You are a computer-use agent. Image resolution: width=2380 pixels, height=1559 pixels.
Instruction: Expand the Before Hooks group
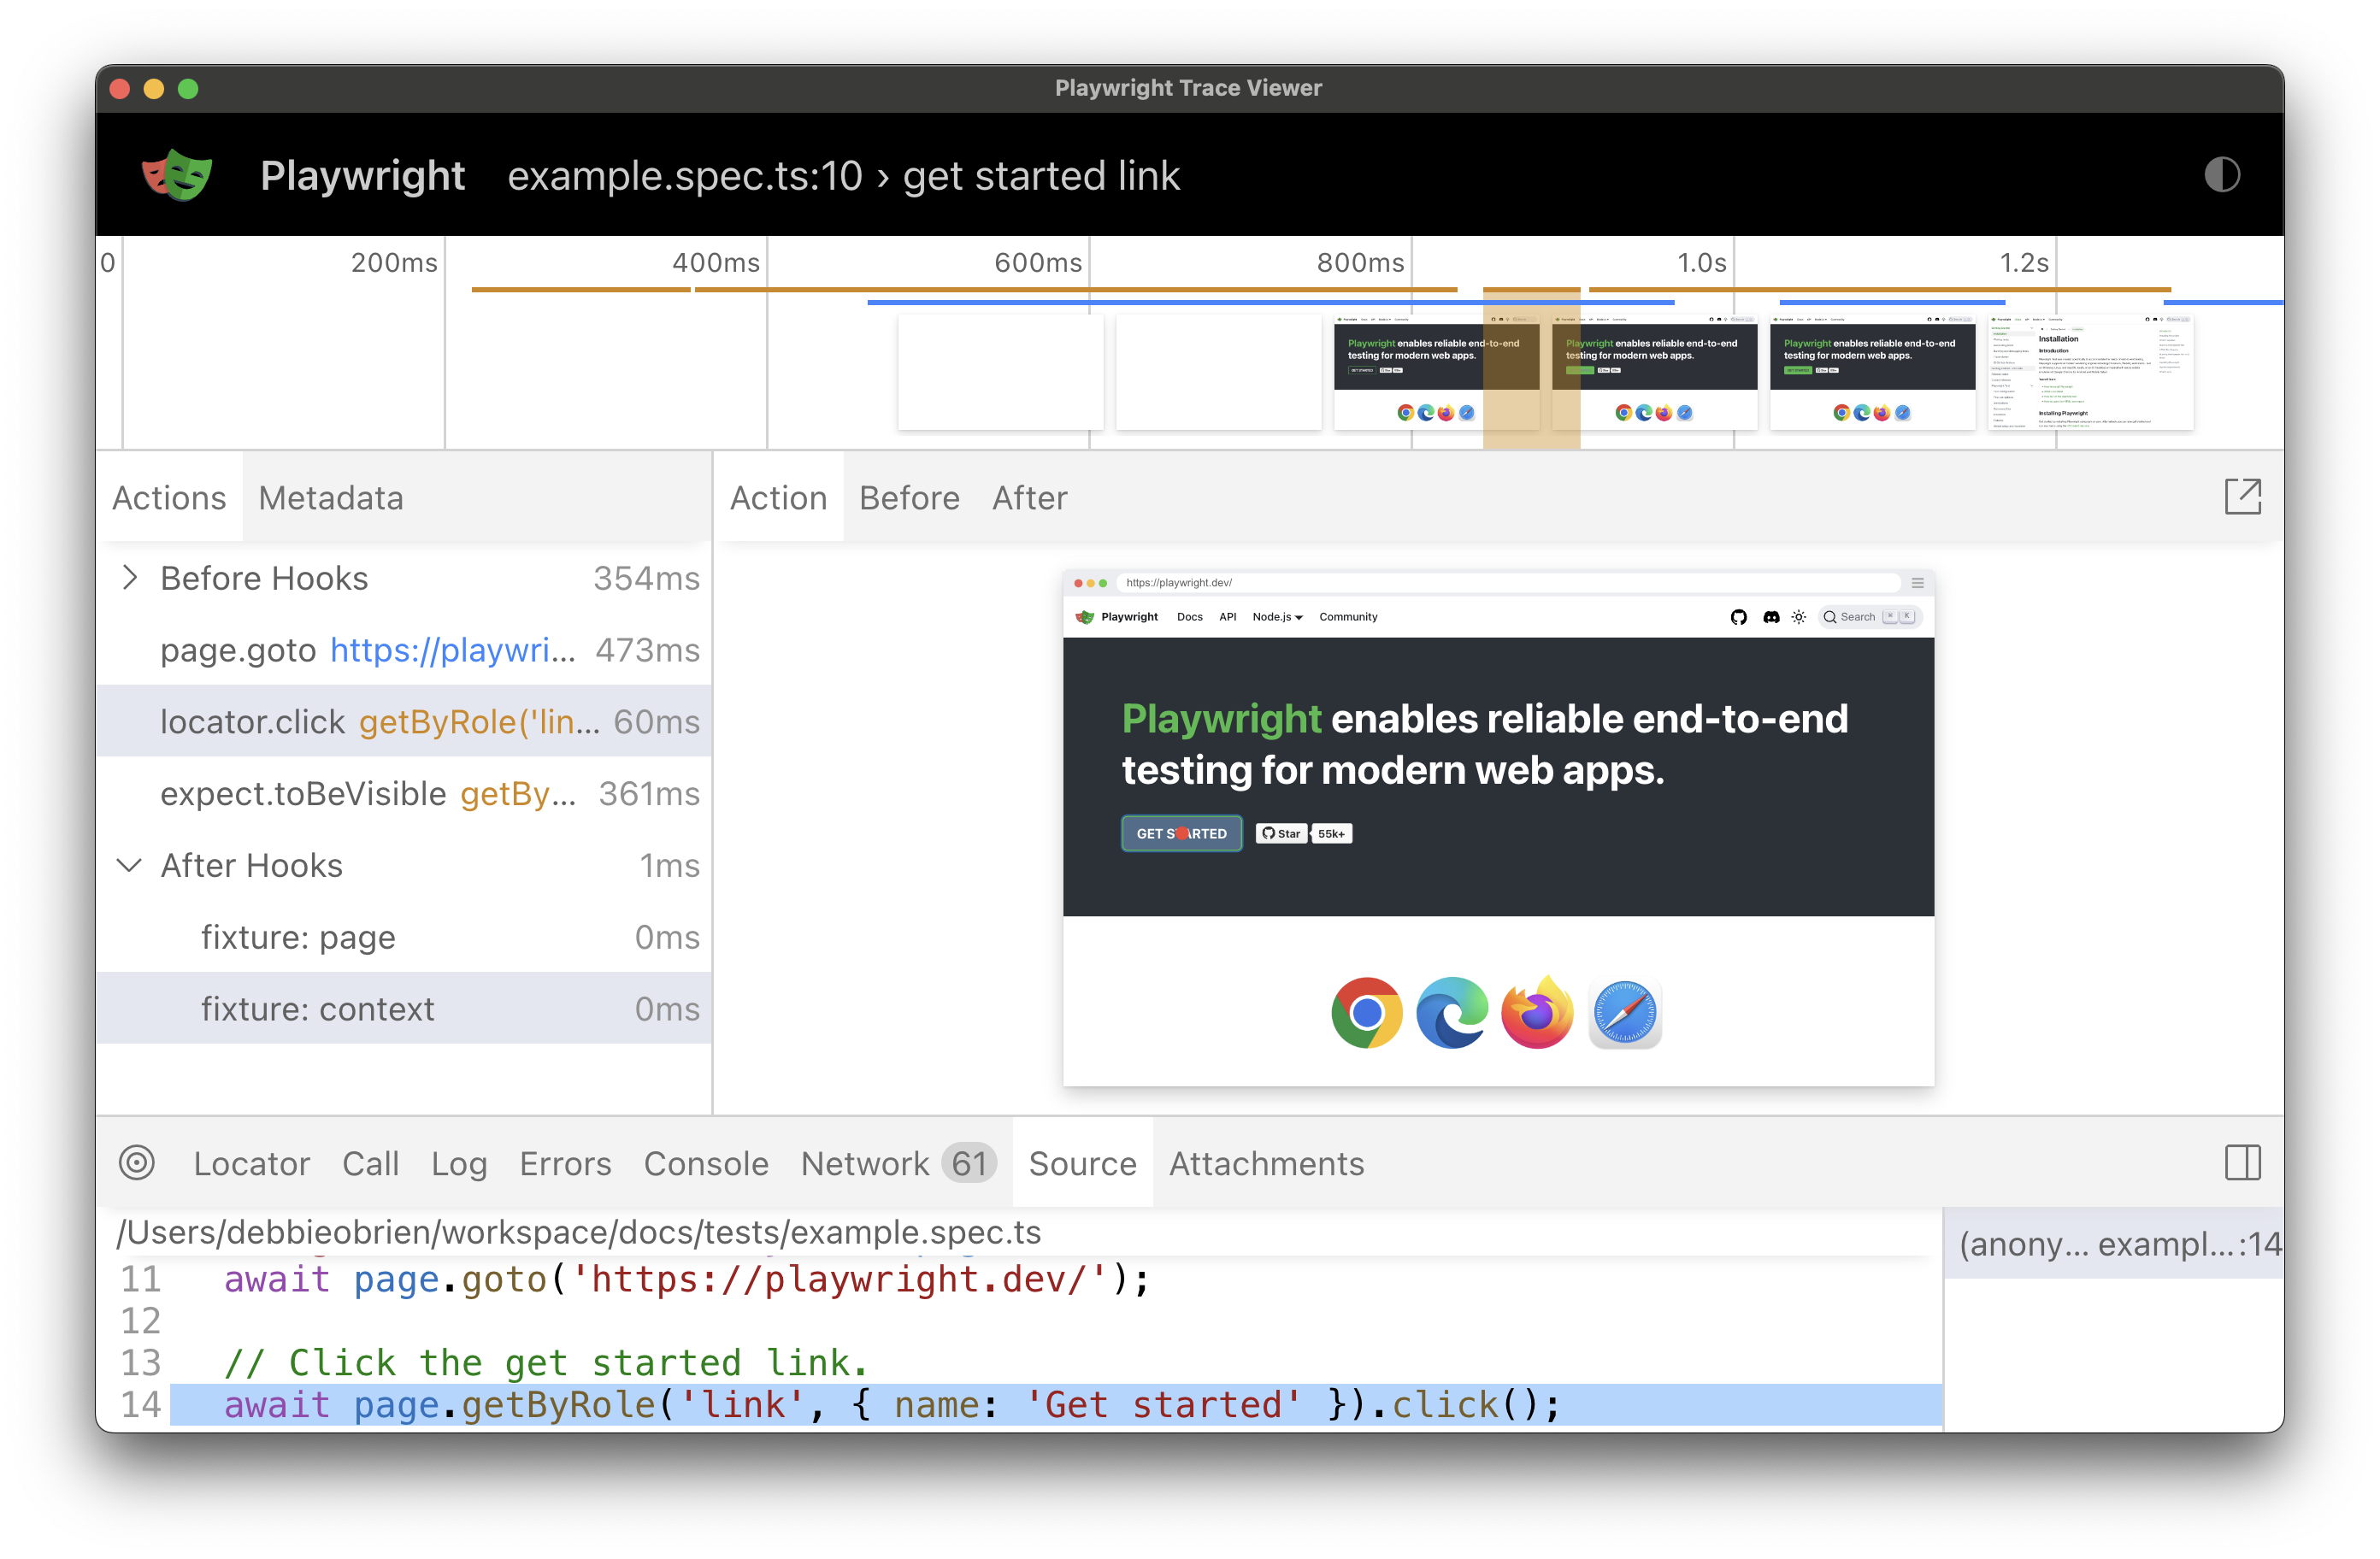pyautogui.click(x=130, y=578)
